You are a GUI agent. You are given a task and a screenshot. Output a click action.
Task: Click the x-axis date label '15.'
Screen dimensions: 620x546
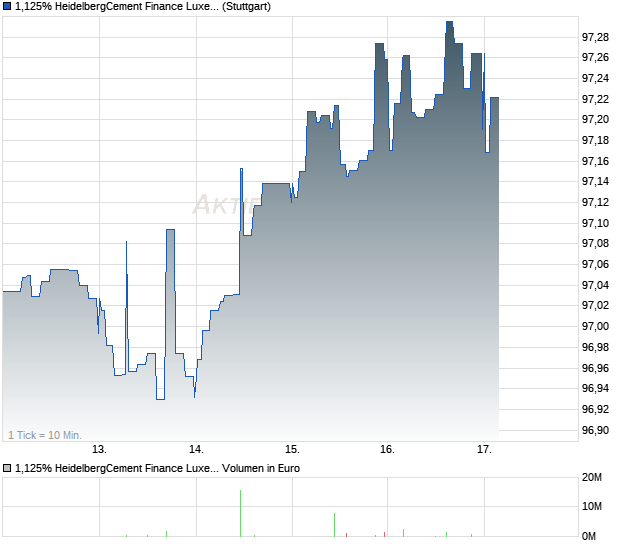pos(292,450)
